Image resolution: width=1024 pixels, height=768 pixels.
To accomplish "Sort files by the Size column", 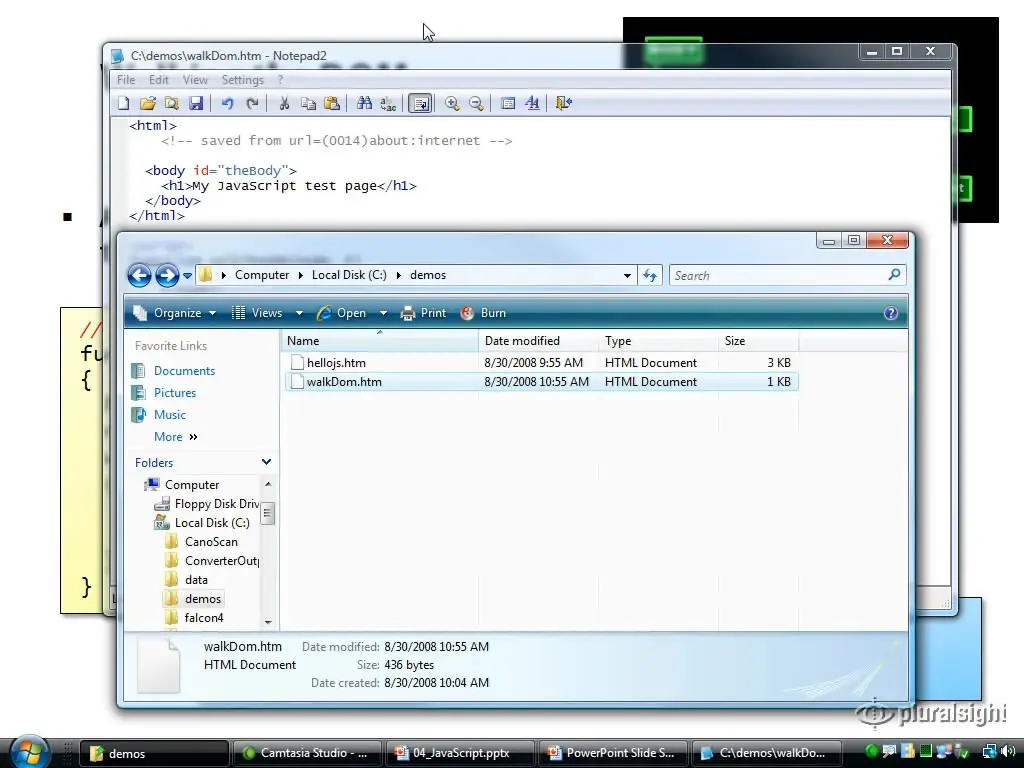I will point(759,341).
